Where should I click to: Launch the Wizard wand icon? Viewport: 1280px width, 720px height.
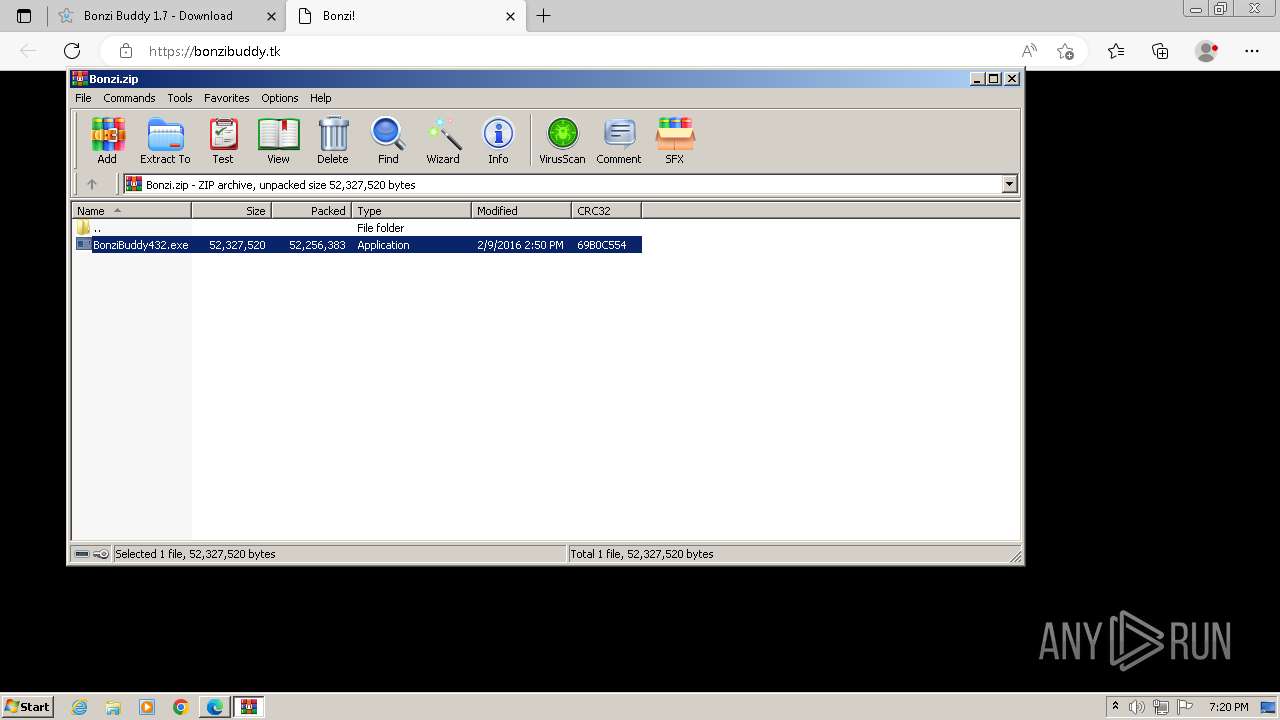coord(443,140)
